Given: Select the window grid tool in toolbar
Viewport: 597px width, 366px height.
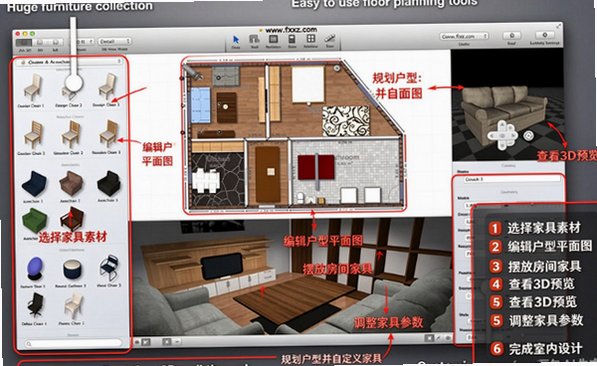Looking at the screenshot, I should 311,38.
